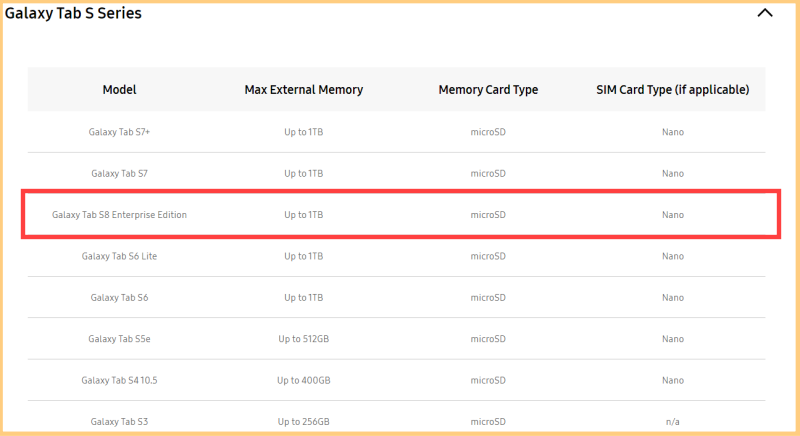Click microSD in Galaxy Tab S4 10.5 row

pyautogui.click(x=488, y=380)
